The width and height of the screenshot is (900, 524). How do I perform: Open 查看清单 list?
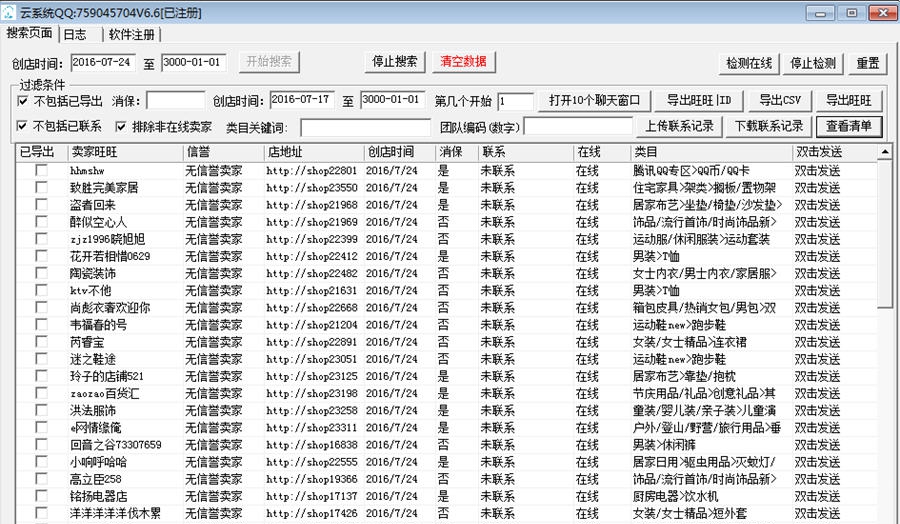click(848, 126)
